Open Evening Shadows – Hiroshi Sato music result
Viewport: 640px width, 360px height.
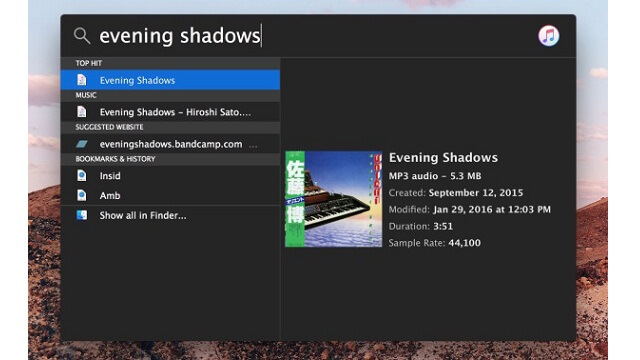point(170,112)
